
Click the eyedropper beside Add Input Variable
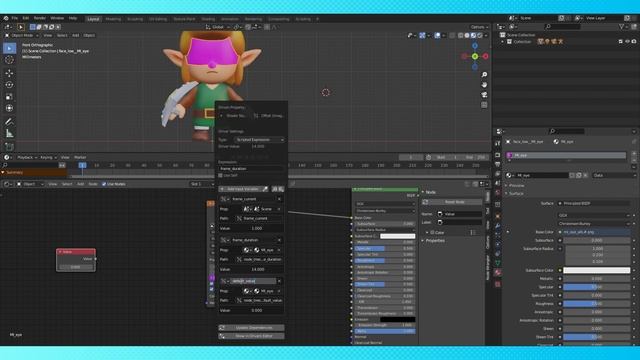click(x=265, y=189)
